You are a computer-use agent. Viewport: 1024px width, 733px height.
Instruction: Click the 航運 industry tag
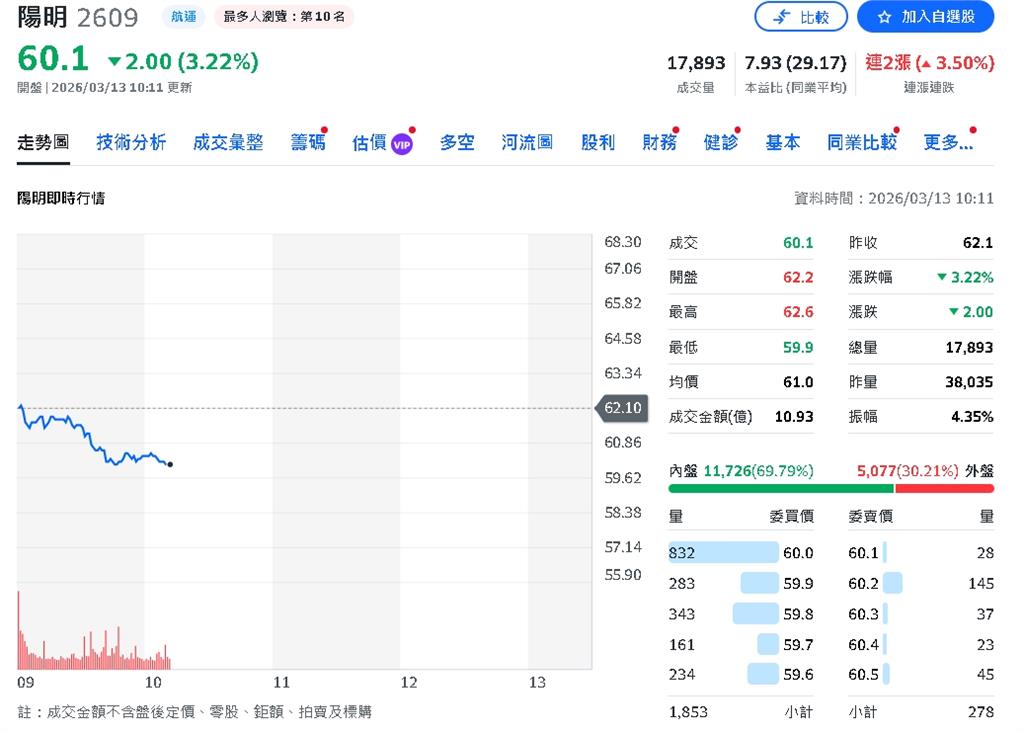[x=183, y=17]
